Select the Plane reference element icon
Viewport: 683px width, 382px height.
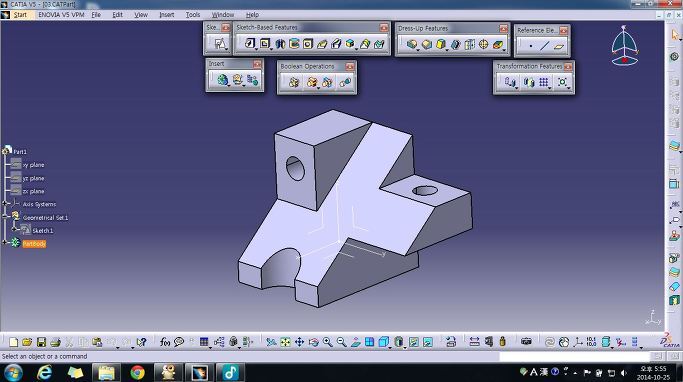(559, 46)
